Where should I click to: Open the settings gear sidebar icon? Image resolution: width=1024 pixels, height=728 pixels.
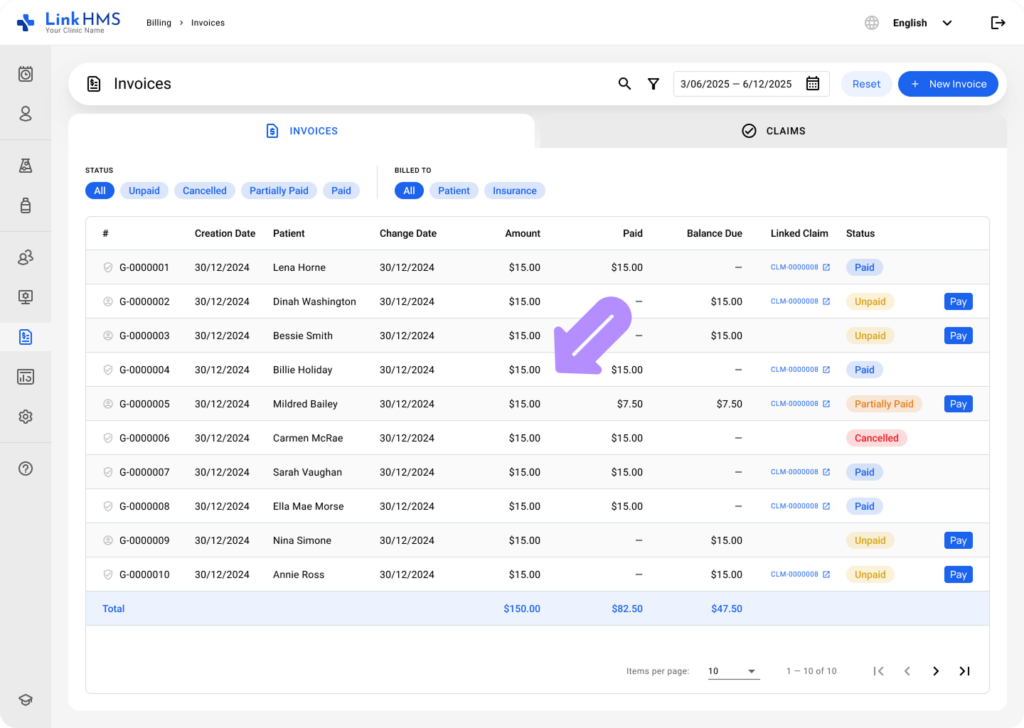coord(25,417)
